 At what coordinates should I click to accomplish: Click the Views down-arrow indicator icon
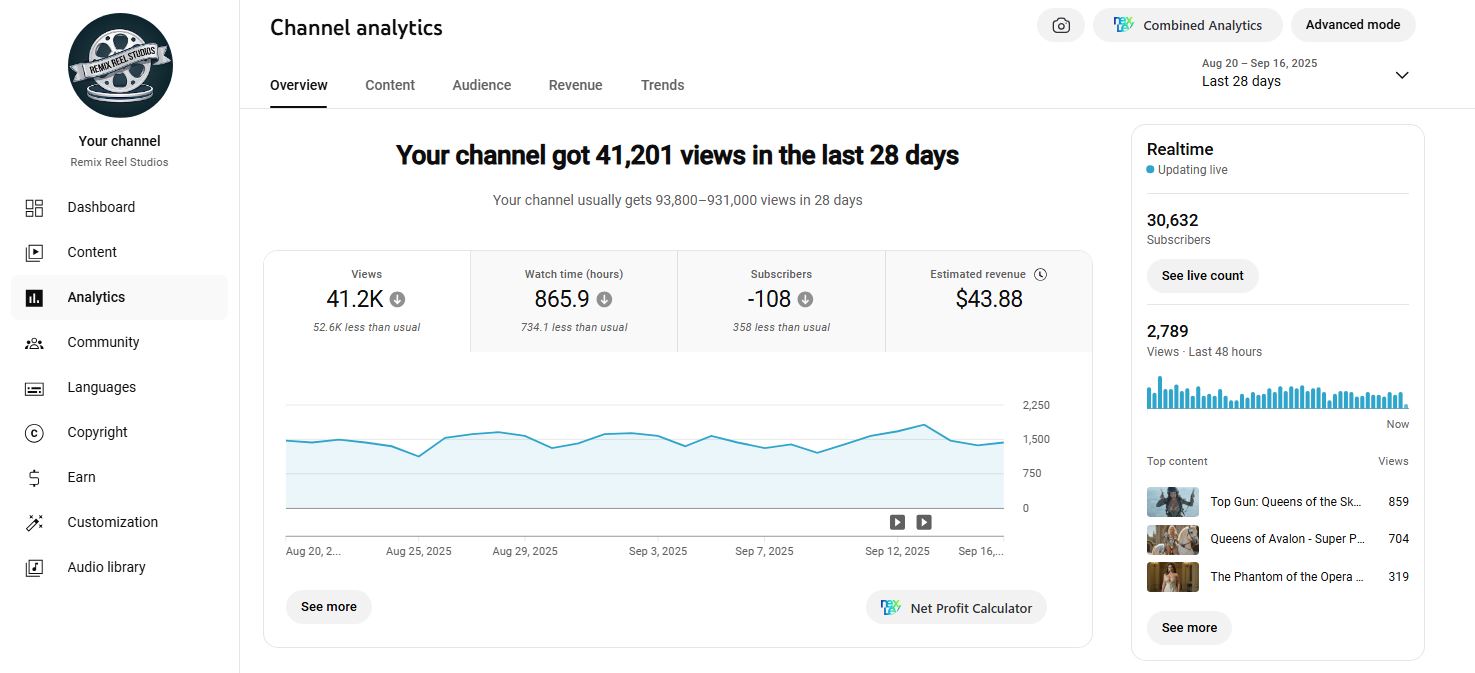tap(397, 299)
